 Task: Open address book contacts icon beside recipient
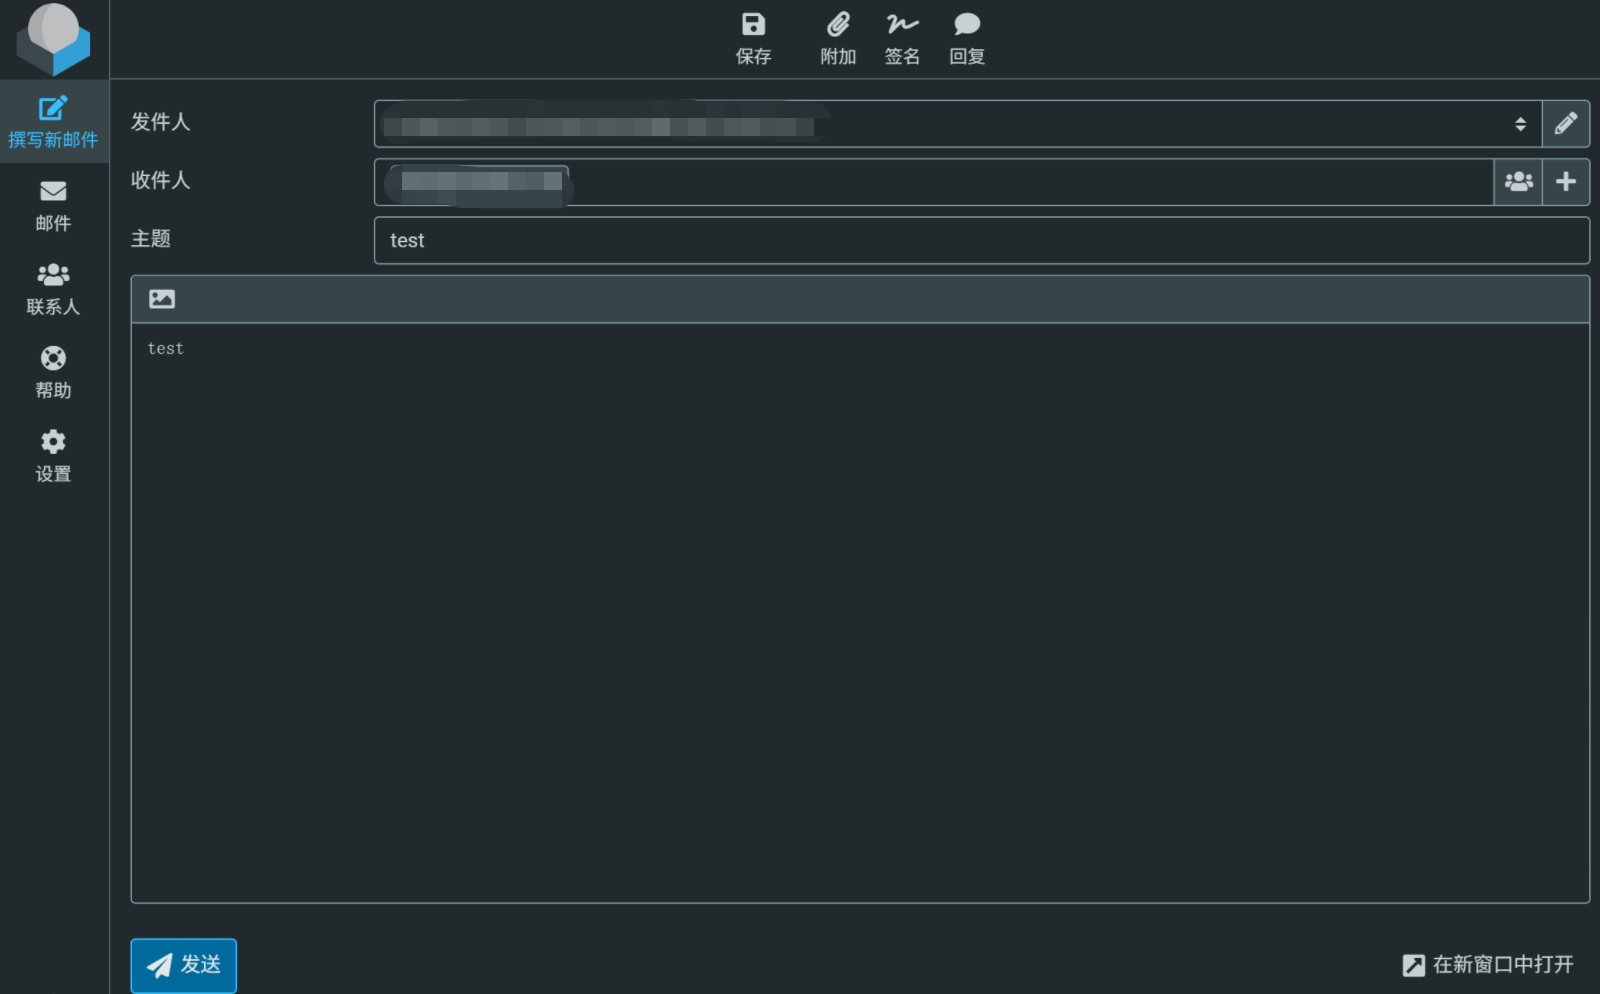pos(1518,182)
